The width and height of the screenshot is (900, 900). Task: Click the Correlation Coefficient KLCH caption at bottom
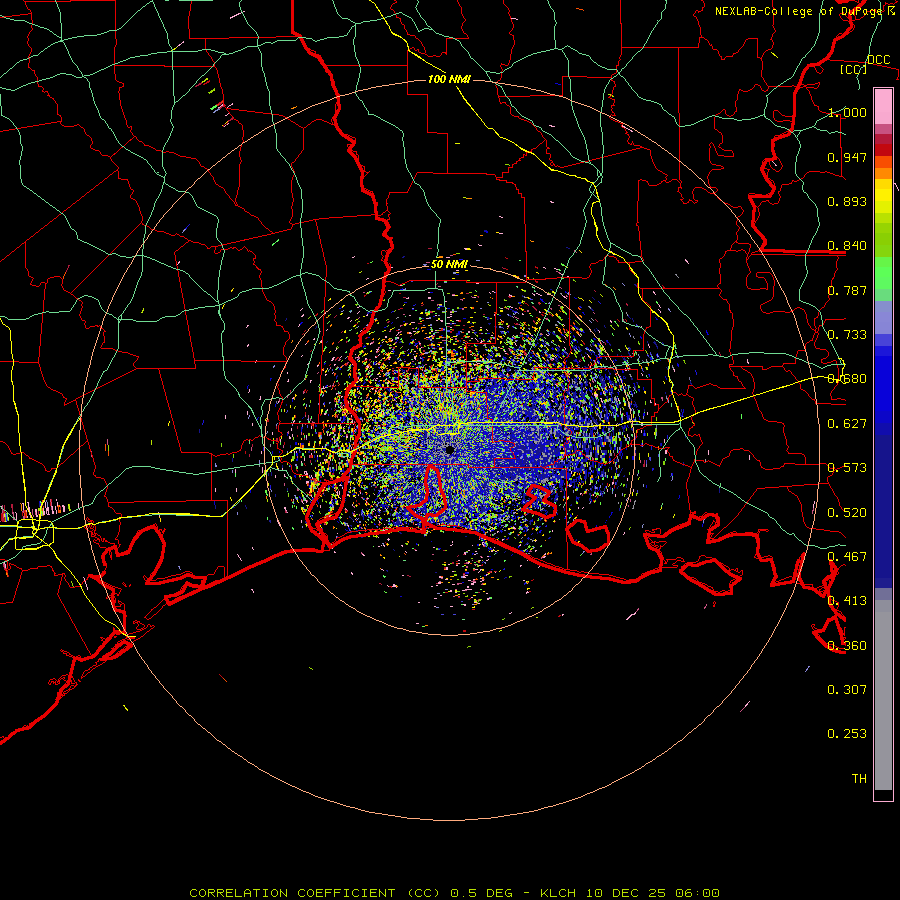pyautogui.click(x=454, y=893)
